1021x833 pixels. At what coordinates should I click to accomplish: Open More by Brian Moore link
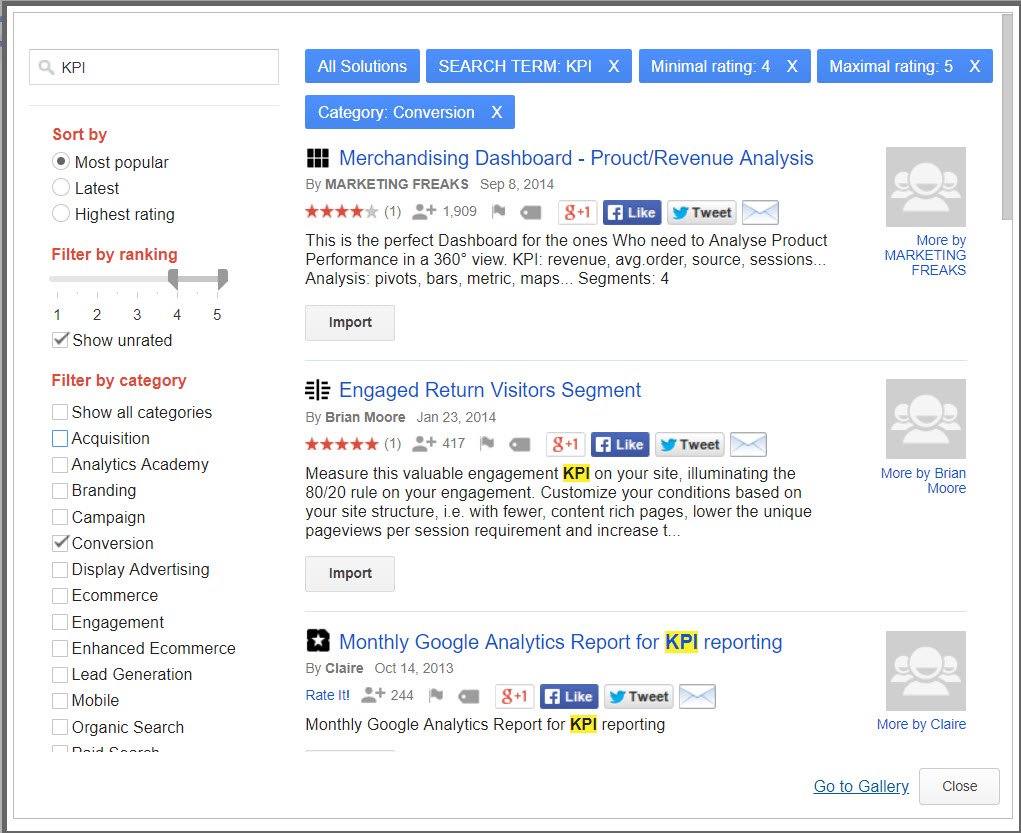coord(923,481)
